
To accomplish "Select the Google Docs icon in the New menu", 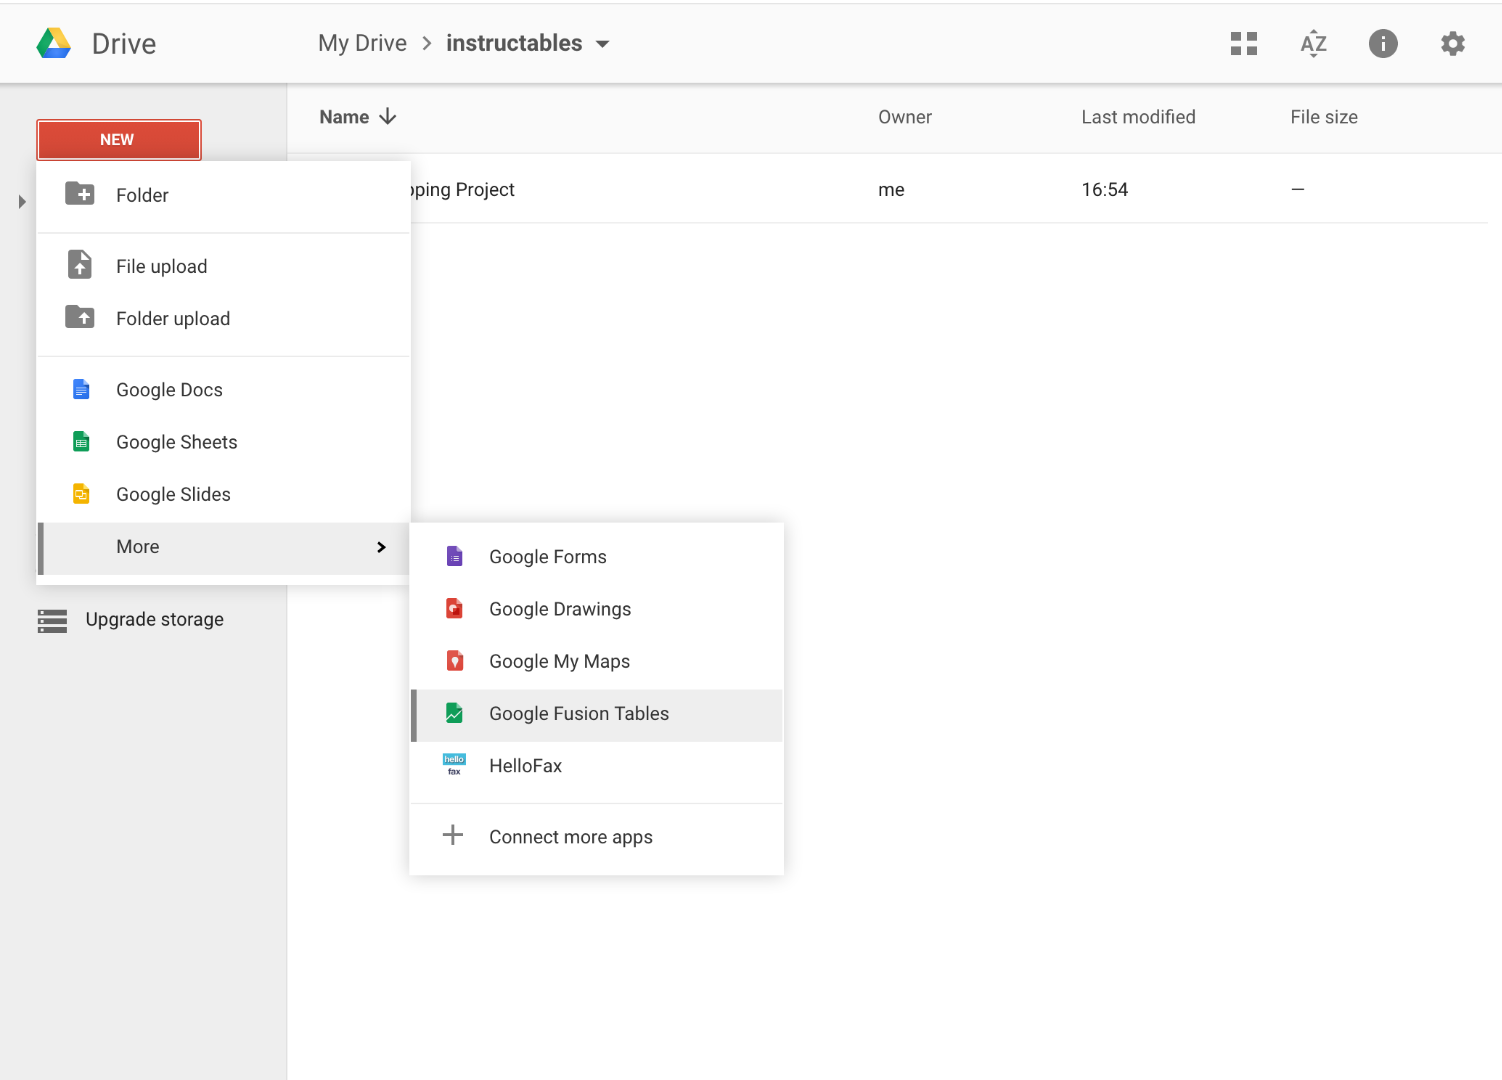I will pos(81,389).
